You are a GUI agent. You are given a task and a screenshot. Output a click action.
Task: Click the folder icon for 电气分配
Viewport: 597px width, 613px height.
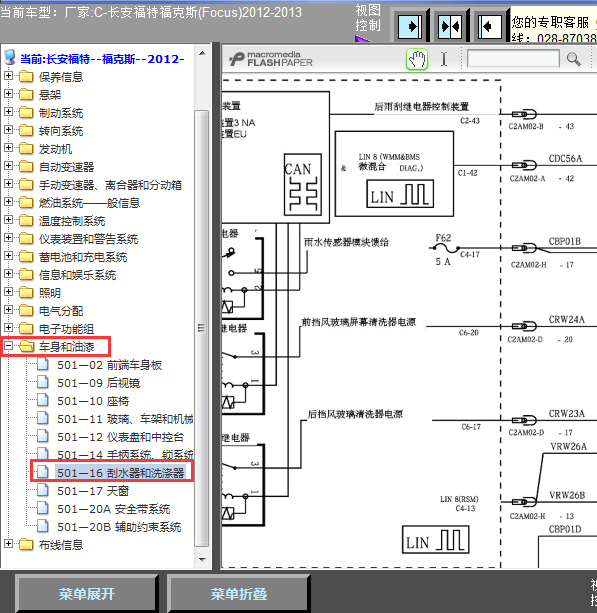[26, 310]
